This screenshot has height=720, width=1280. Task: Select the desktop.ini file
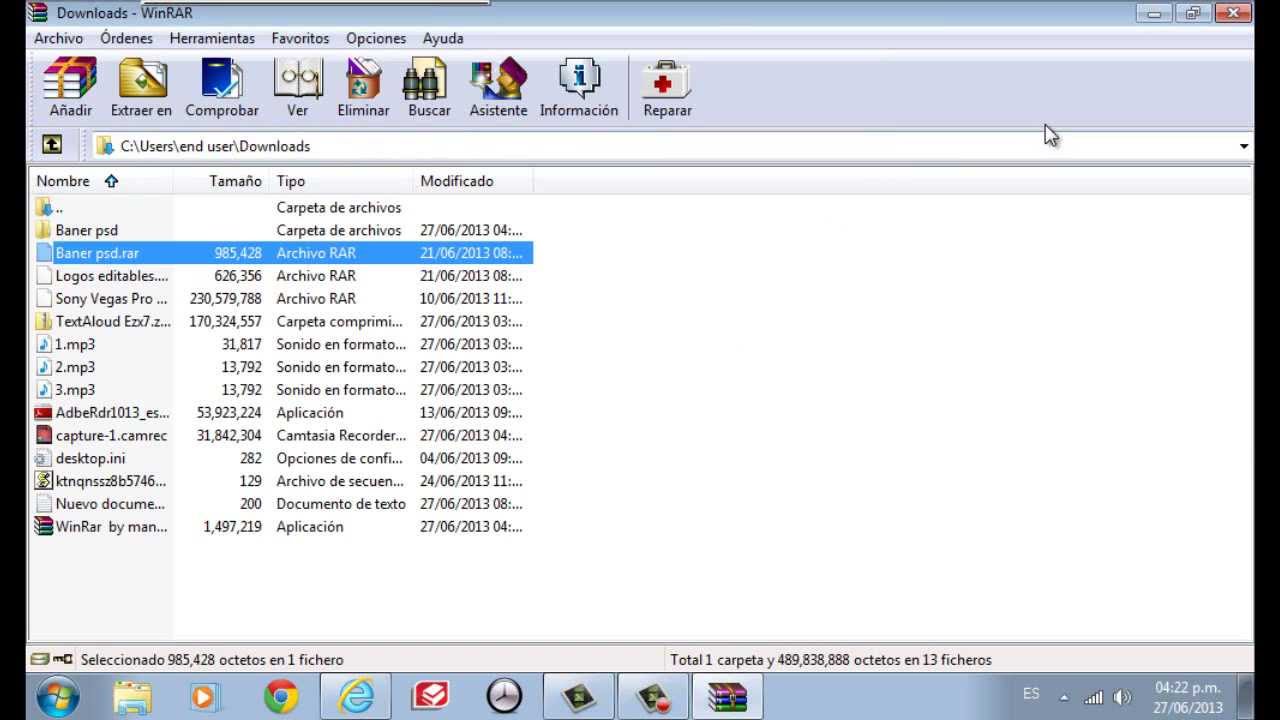click(280, 458)
